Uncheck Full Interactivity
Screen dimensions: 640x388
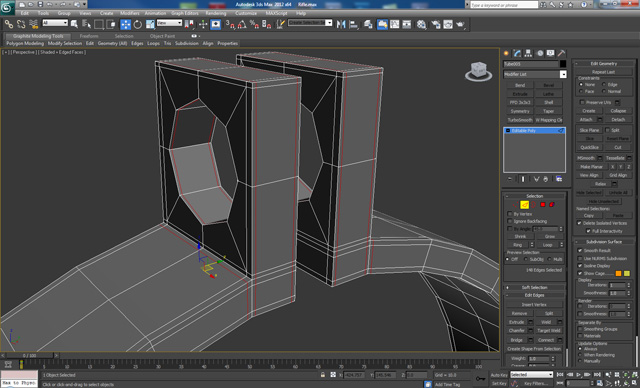[588, 231]
